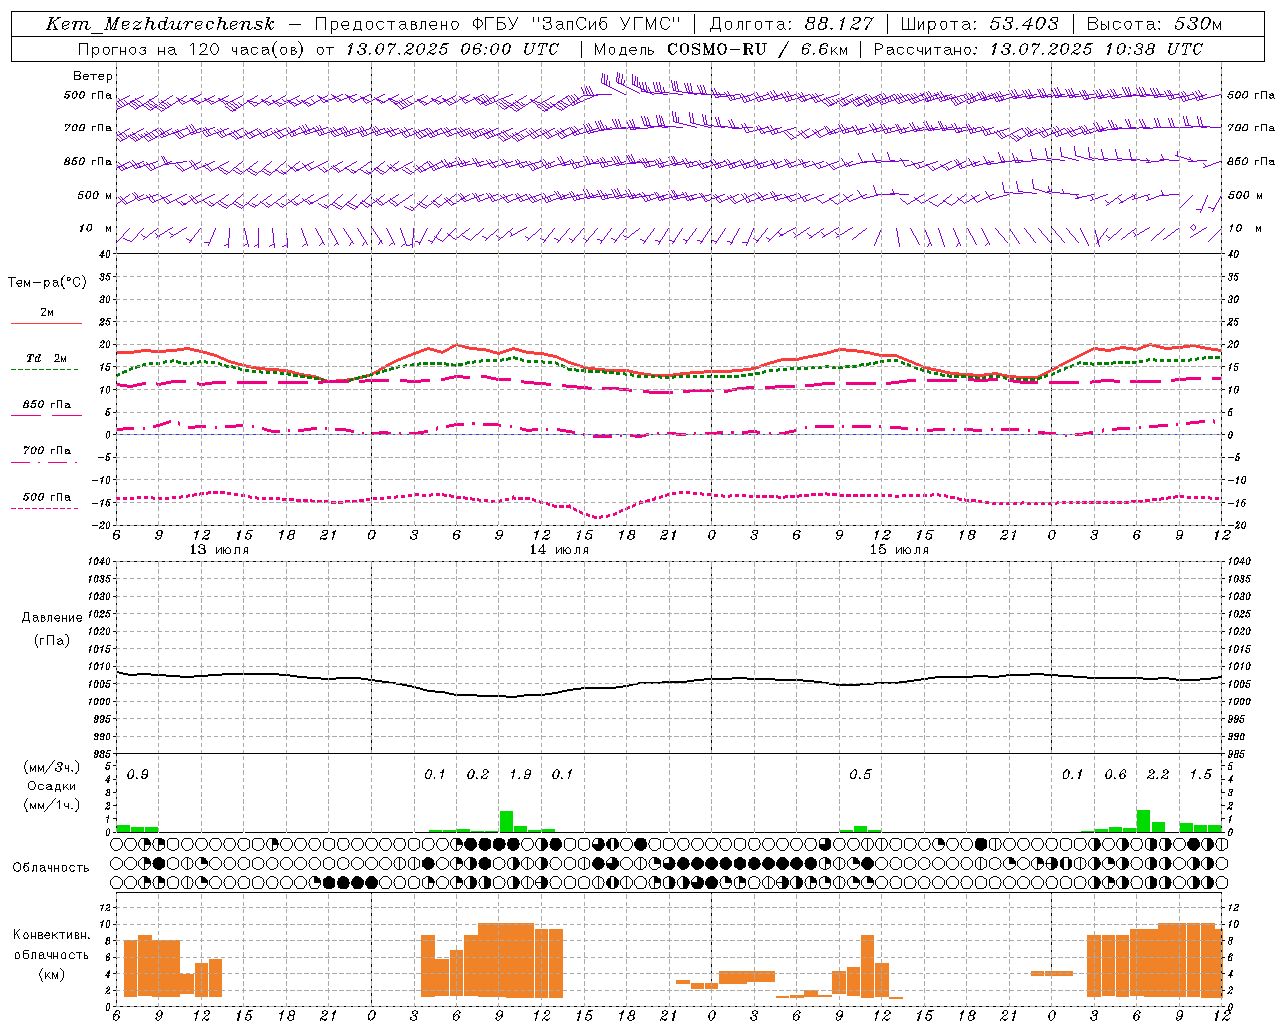The image size is (1280, 1024).
Task: Click the Давление pressure panel label
Action: pyautogui.click(x=51, y=618)
